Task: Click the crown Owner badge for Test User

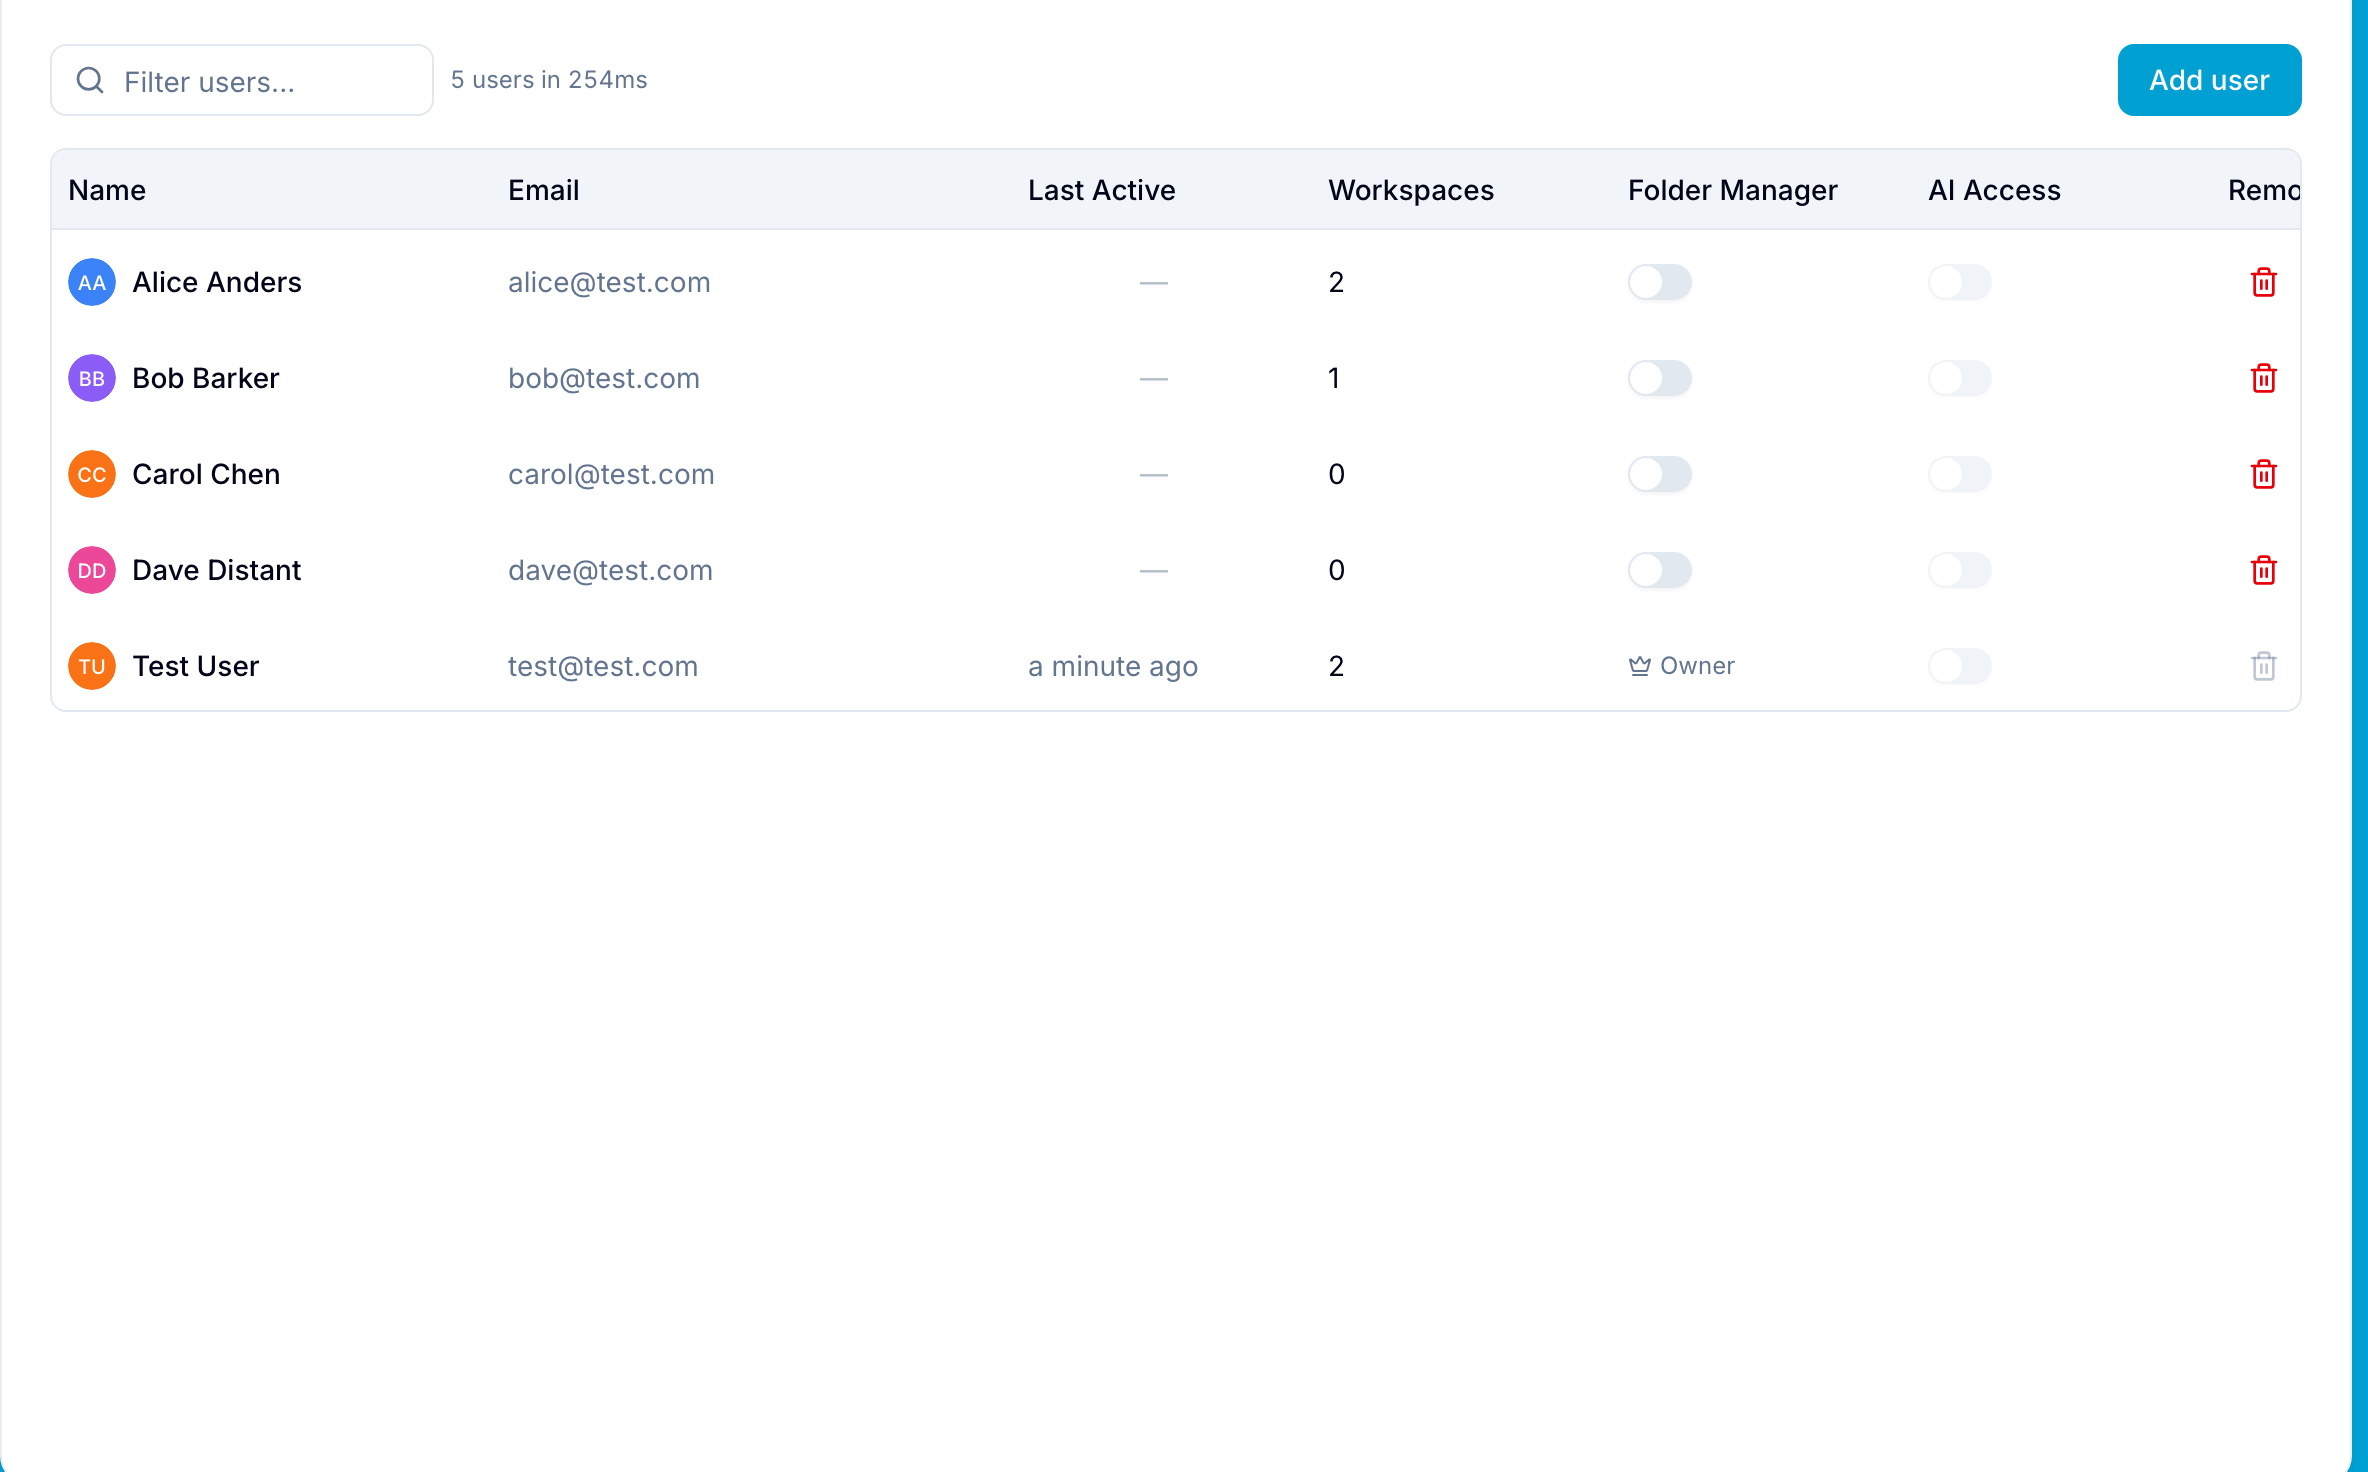Action: point(1681,666)
